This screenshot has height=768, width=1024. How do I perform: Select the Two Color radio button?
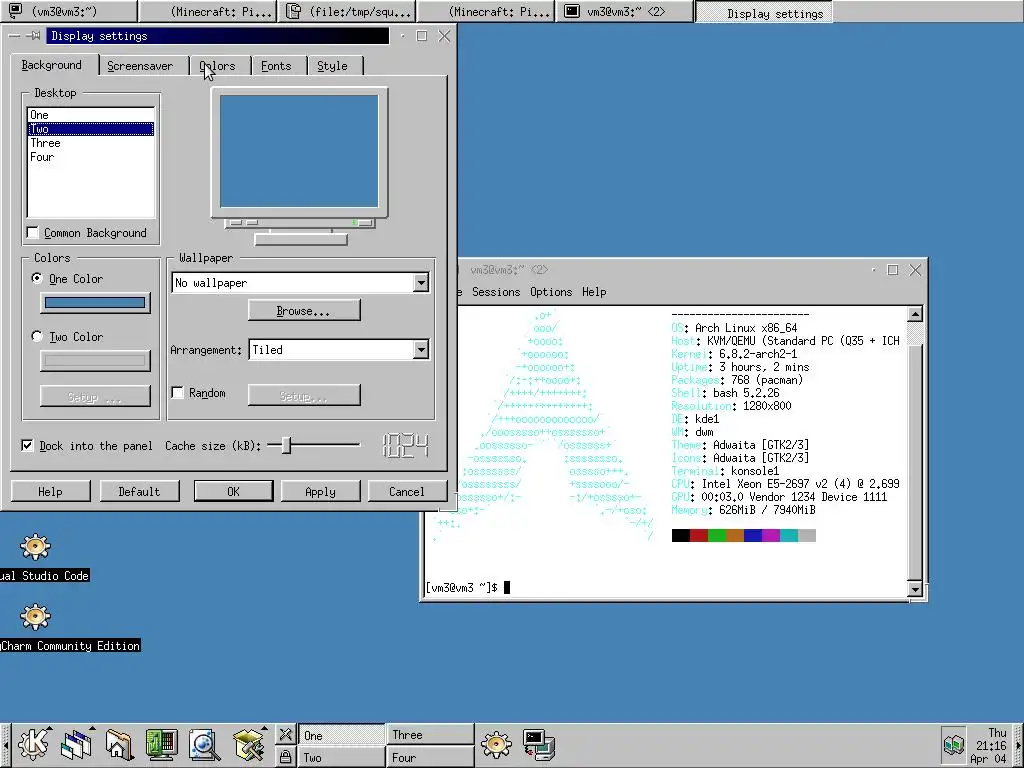[37, 336]
